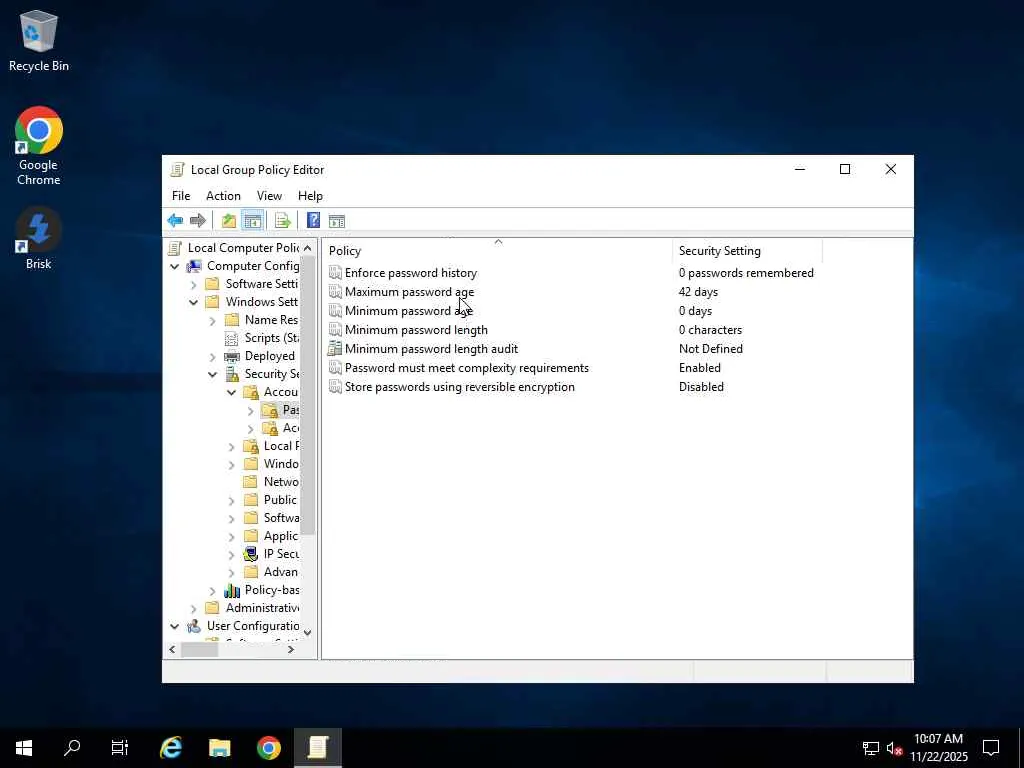The width and height of the screenshot is (1024, 768).
Task: Select the Google Chrome desktop shortcut
Action: point(39,146)
